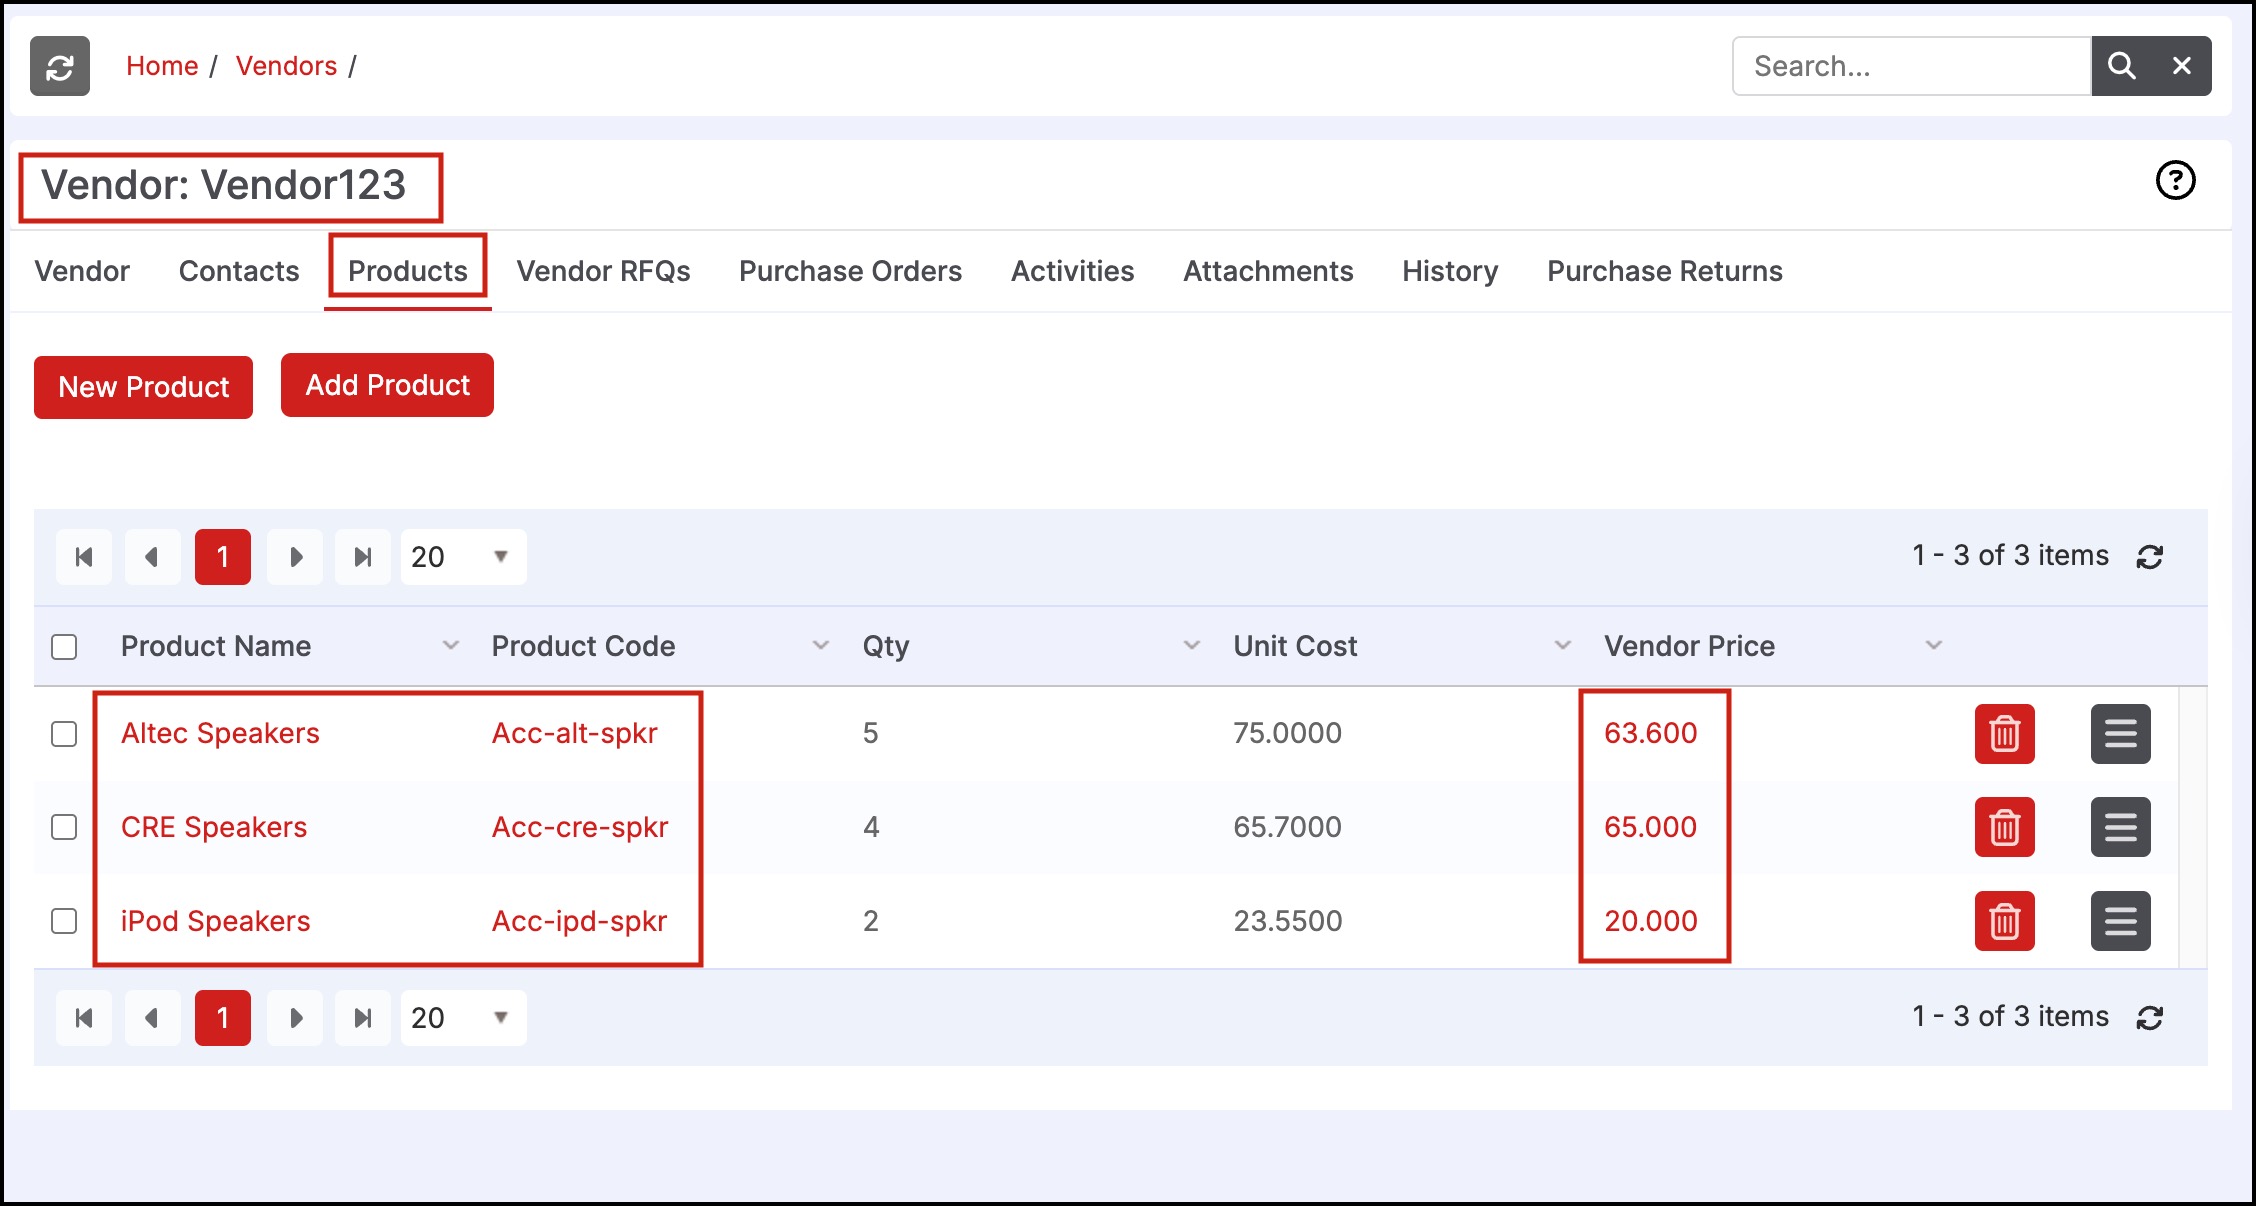Switch to the Contacts tab

239,271
